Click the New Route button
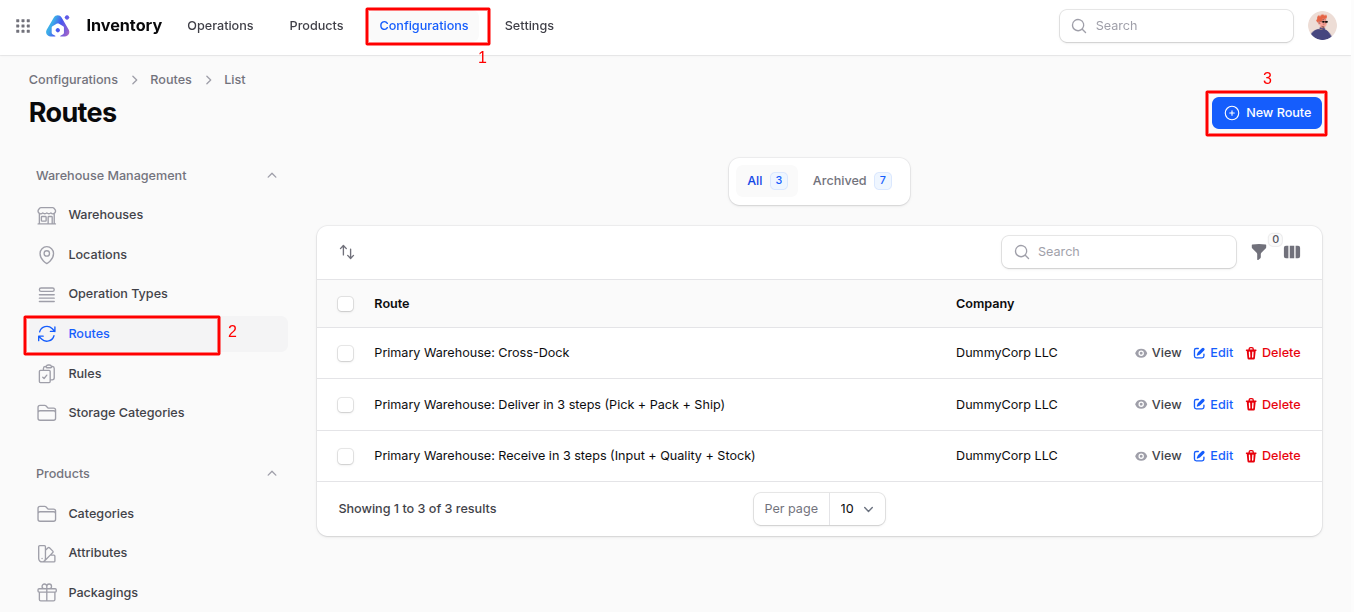 (x=1267, y=113)
